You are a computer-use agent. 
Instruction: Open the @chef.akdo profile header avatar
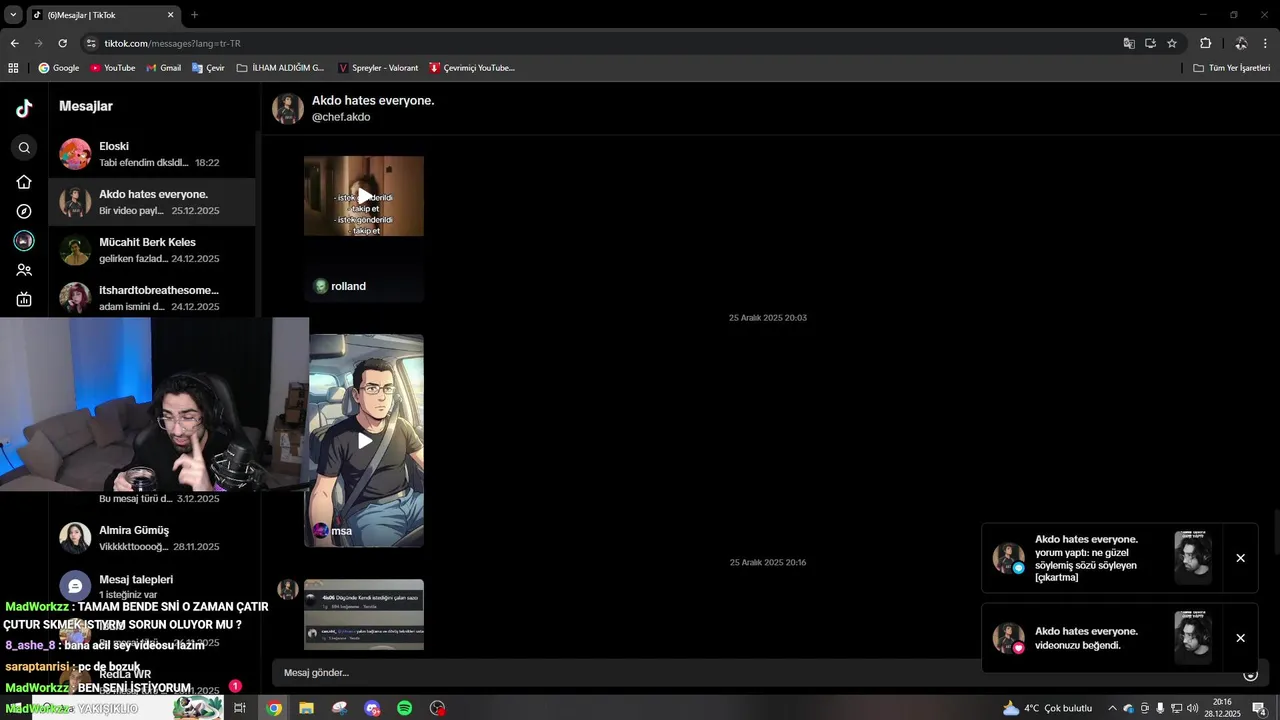[288, 109]
